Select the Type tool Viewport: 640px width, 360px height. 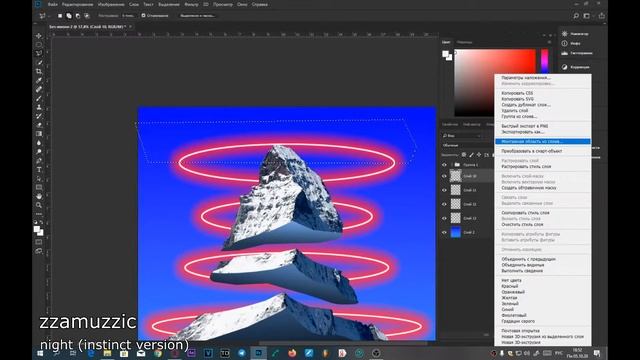click(39, 170)
